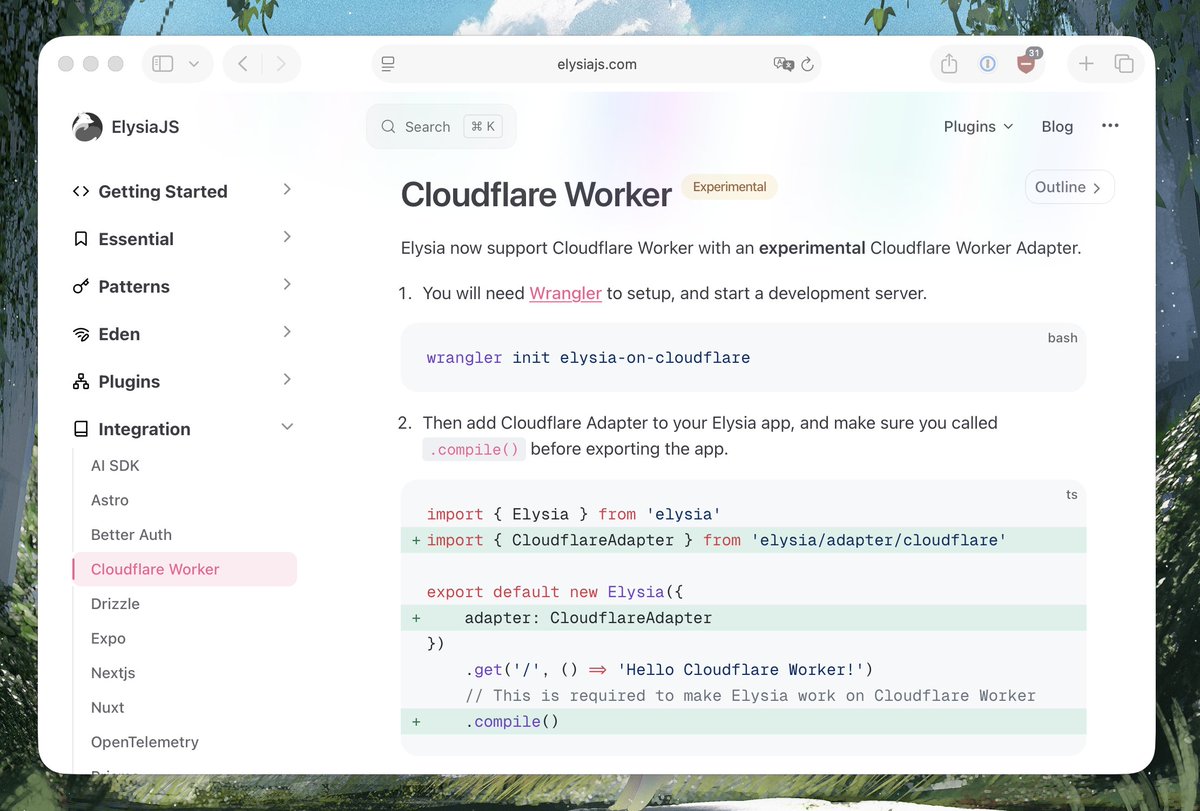This screenshot has width=1200, height=811.
Task: Click the inline .compile() code text
Action: (x=474, y=449)
